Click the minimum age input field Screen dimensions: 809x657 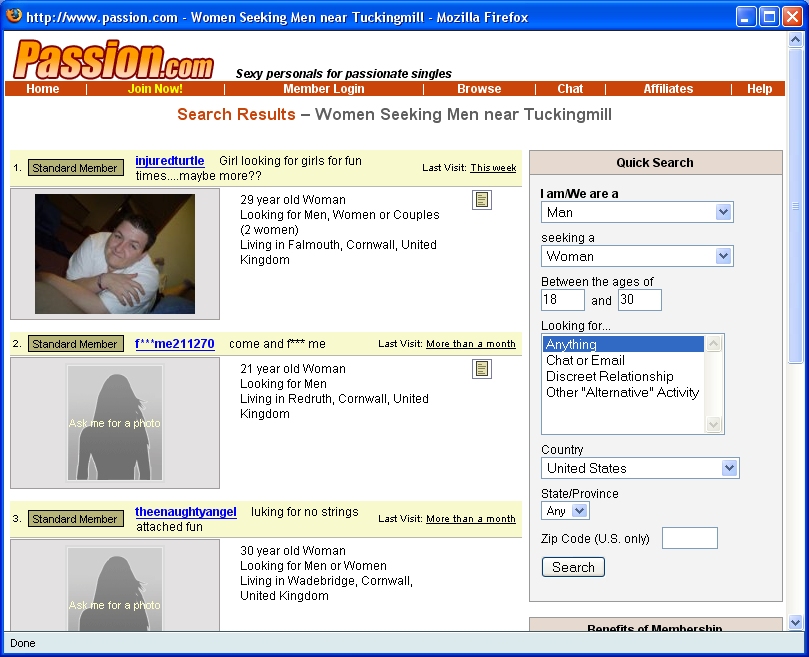pyautogui.click(x=562, y=300)
